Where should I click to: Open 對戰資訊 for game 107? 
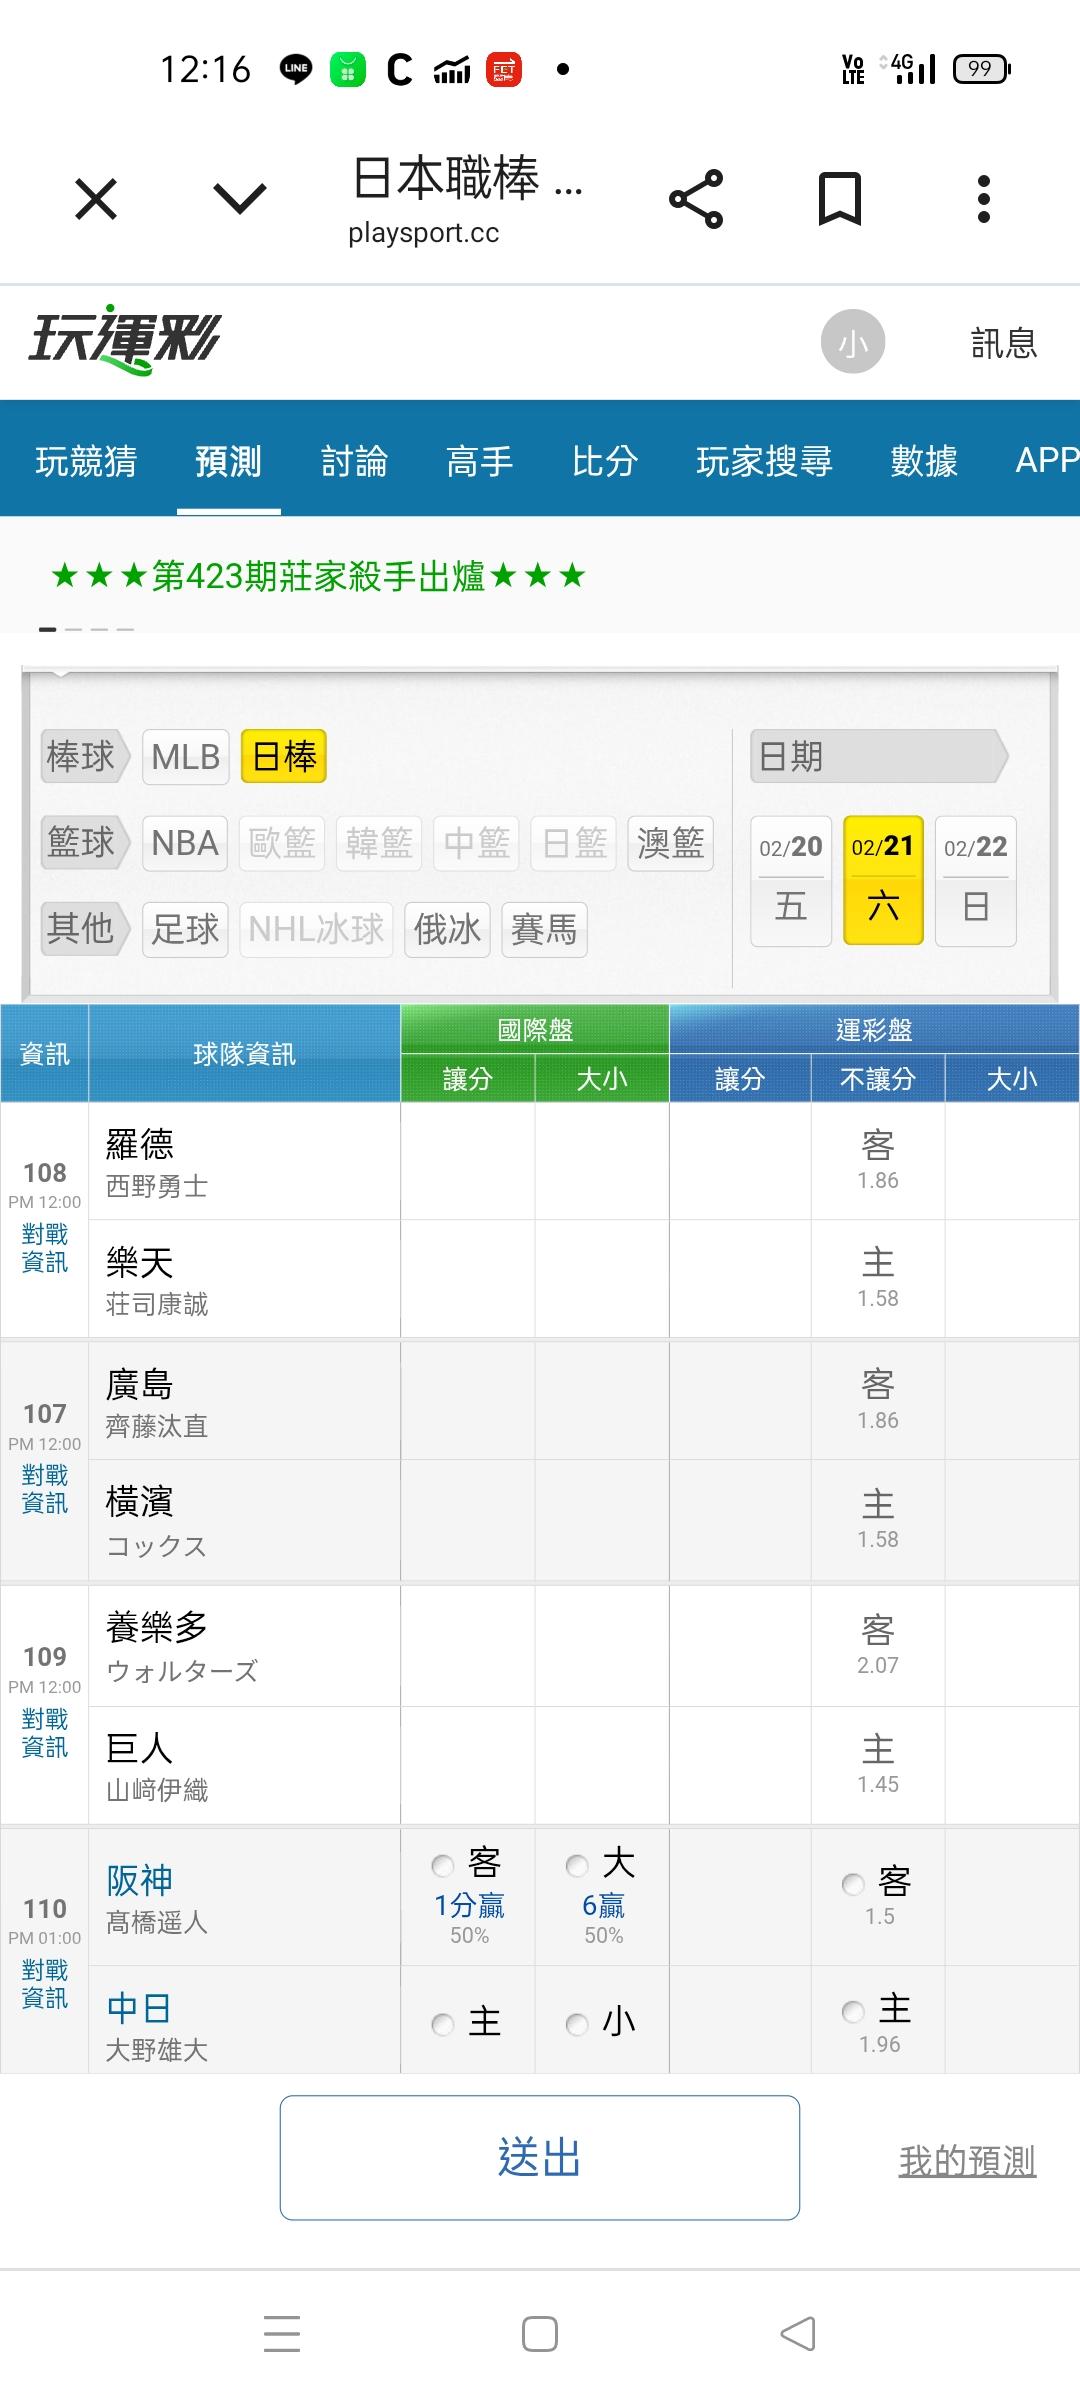[x=45, y=1489]
